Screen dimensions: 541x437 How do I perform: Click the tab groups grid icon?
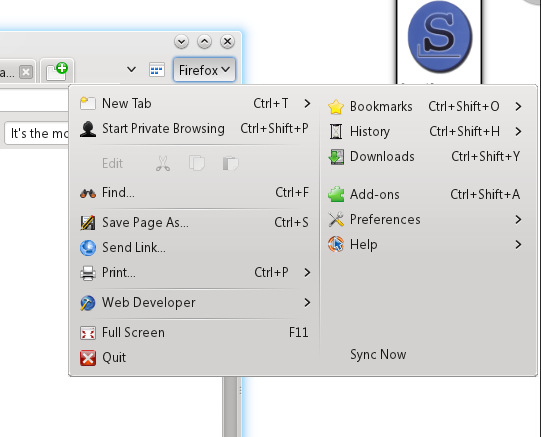pyautogui.click(x=157, y=70)
